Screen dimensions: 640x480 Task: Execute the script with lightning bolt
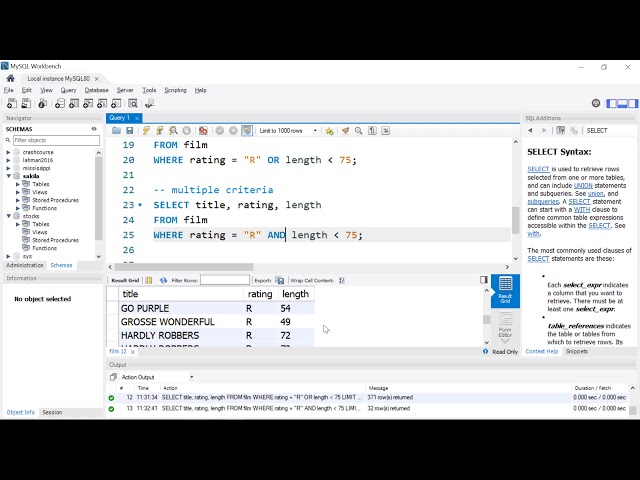(x=146, y=131)
